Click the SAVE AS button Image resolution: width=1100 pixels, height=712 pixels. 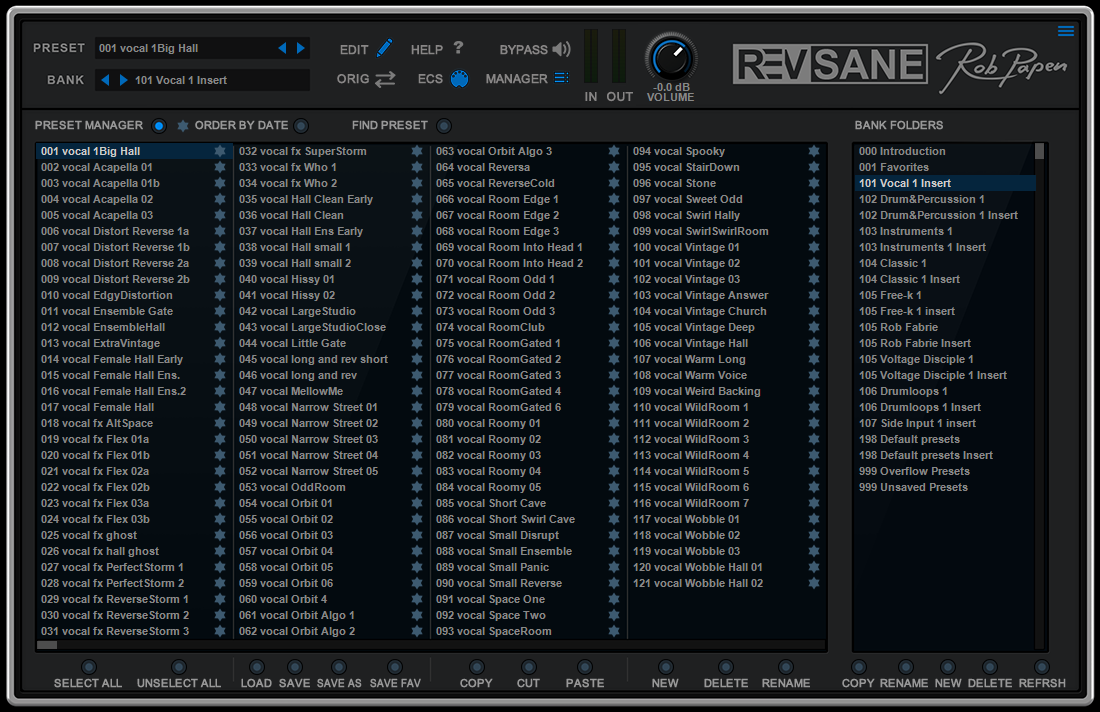pos(339,667)
